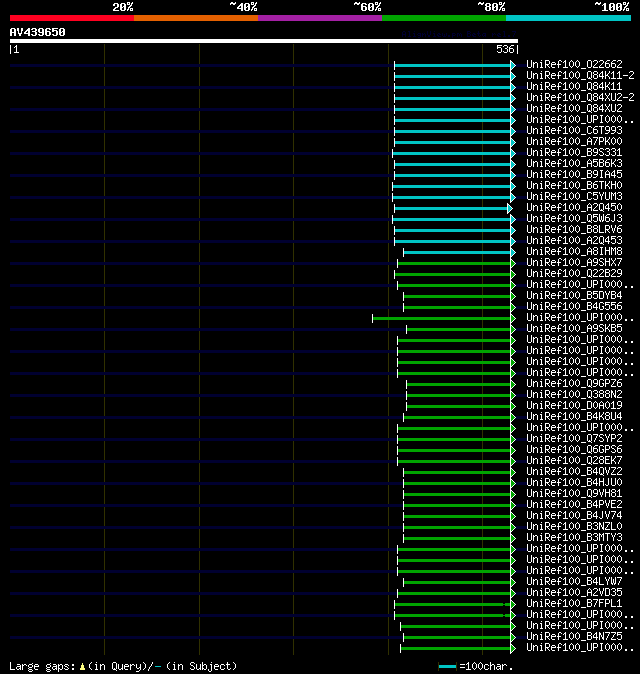Select hit UniRef100_A2Q453
The height and width of the screenshot is (674, 640).
click(x=574, y=240)
